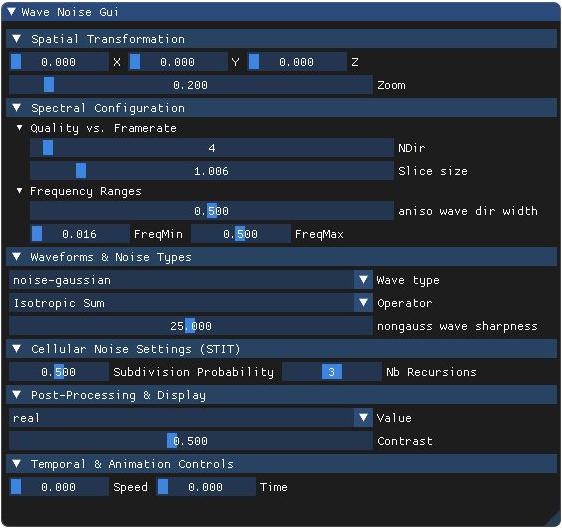Collapse Waveforms & Noise Types header arrow
The height and width of the screenshot is (528, 562).
[16, 257]
